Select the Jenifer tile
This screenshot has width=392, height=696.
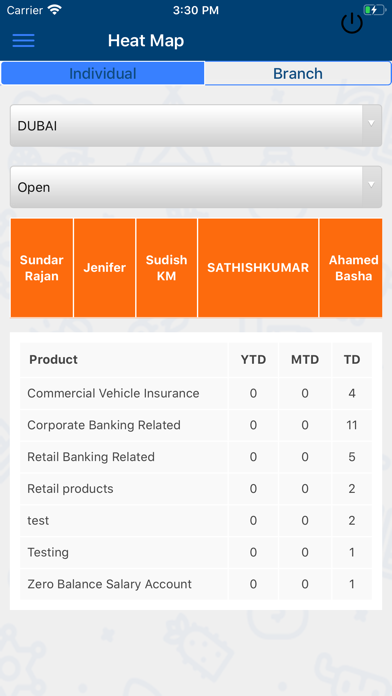(105, 268)
